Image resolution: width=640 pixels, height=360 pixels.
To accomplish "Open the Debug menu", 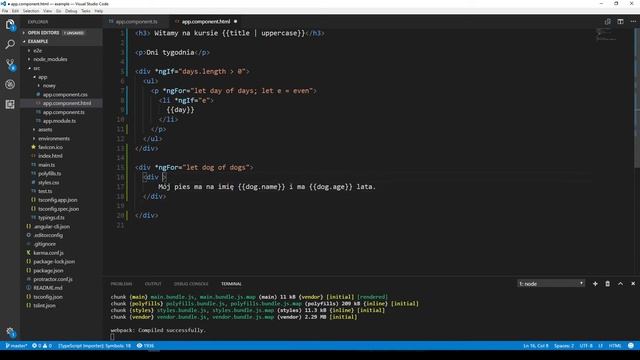I will [71, 11].
